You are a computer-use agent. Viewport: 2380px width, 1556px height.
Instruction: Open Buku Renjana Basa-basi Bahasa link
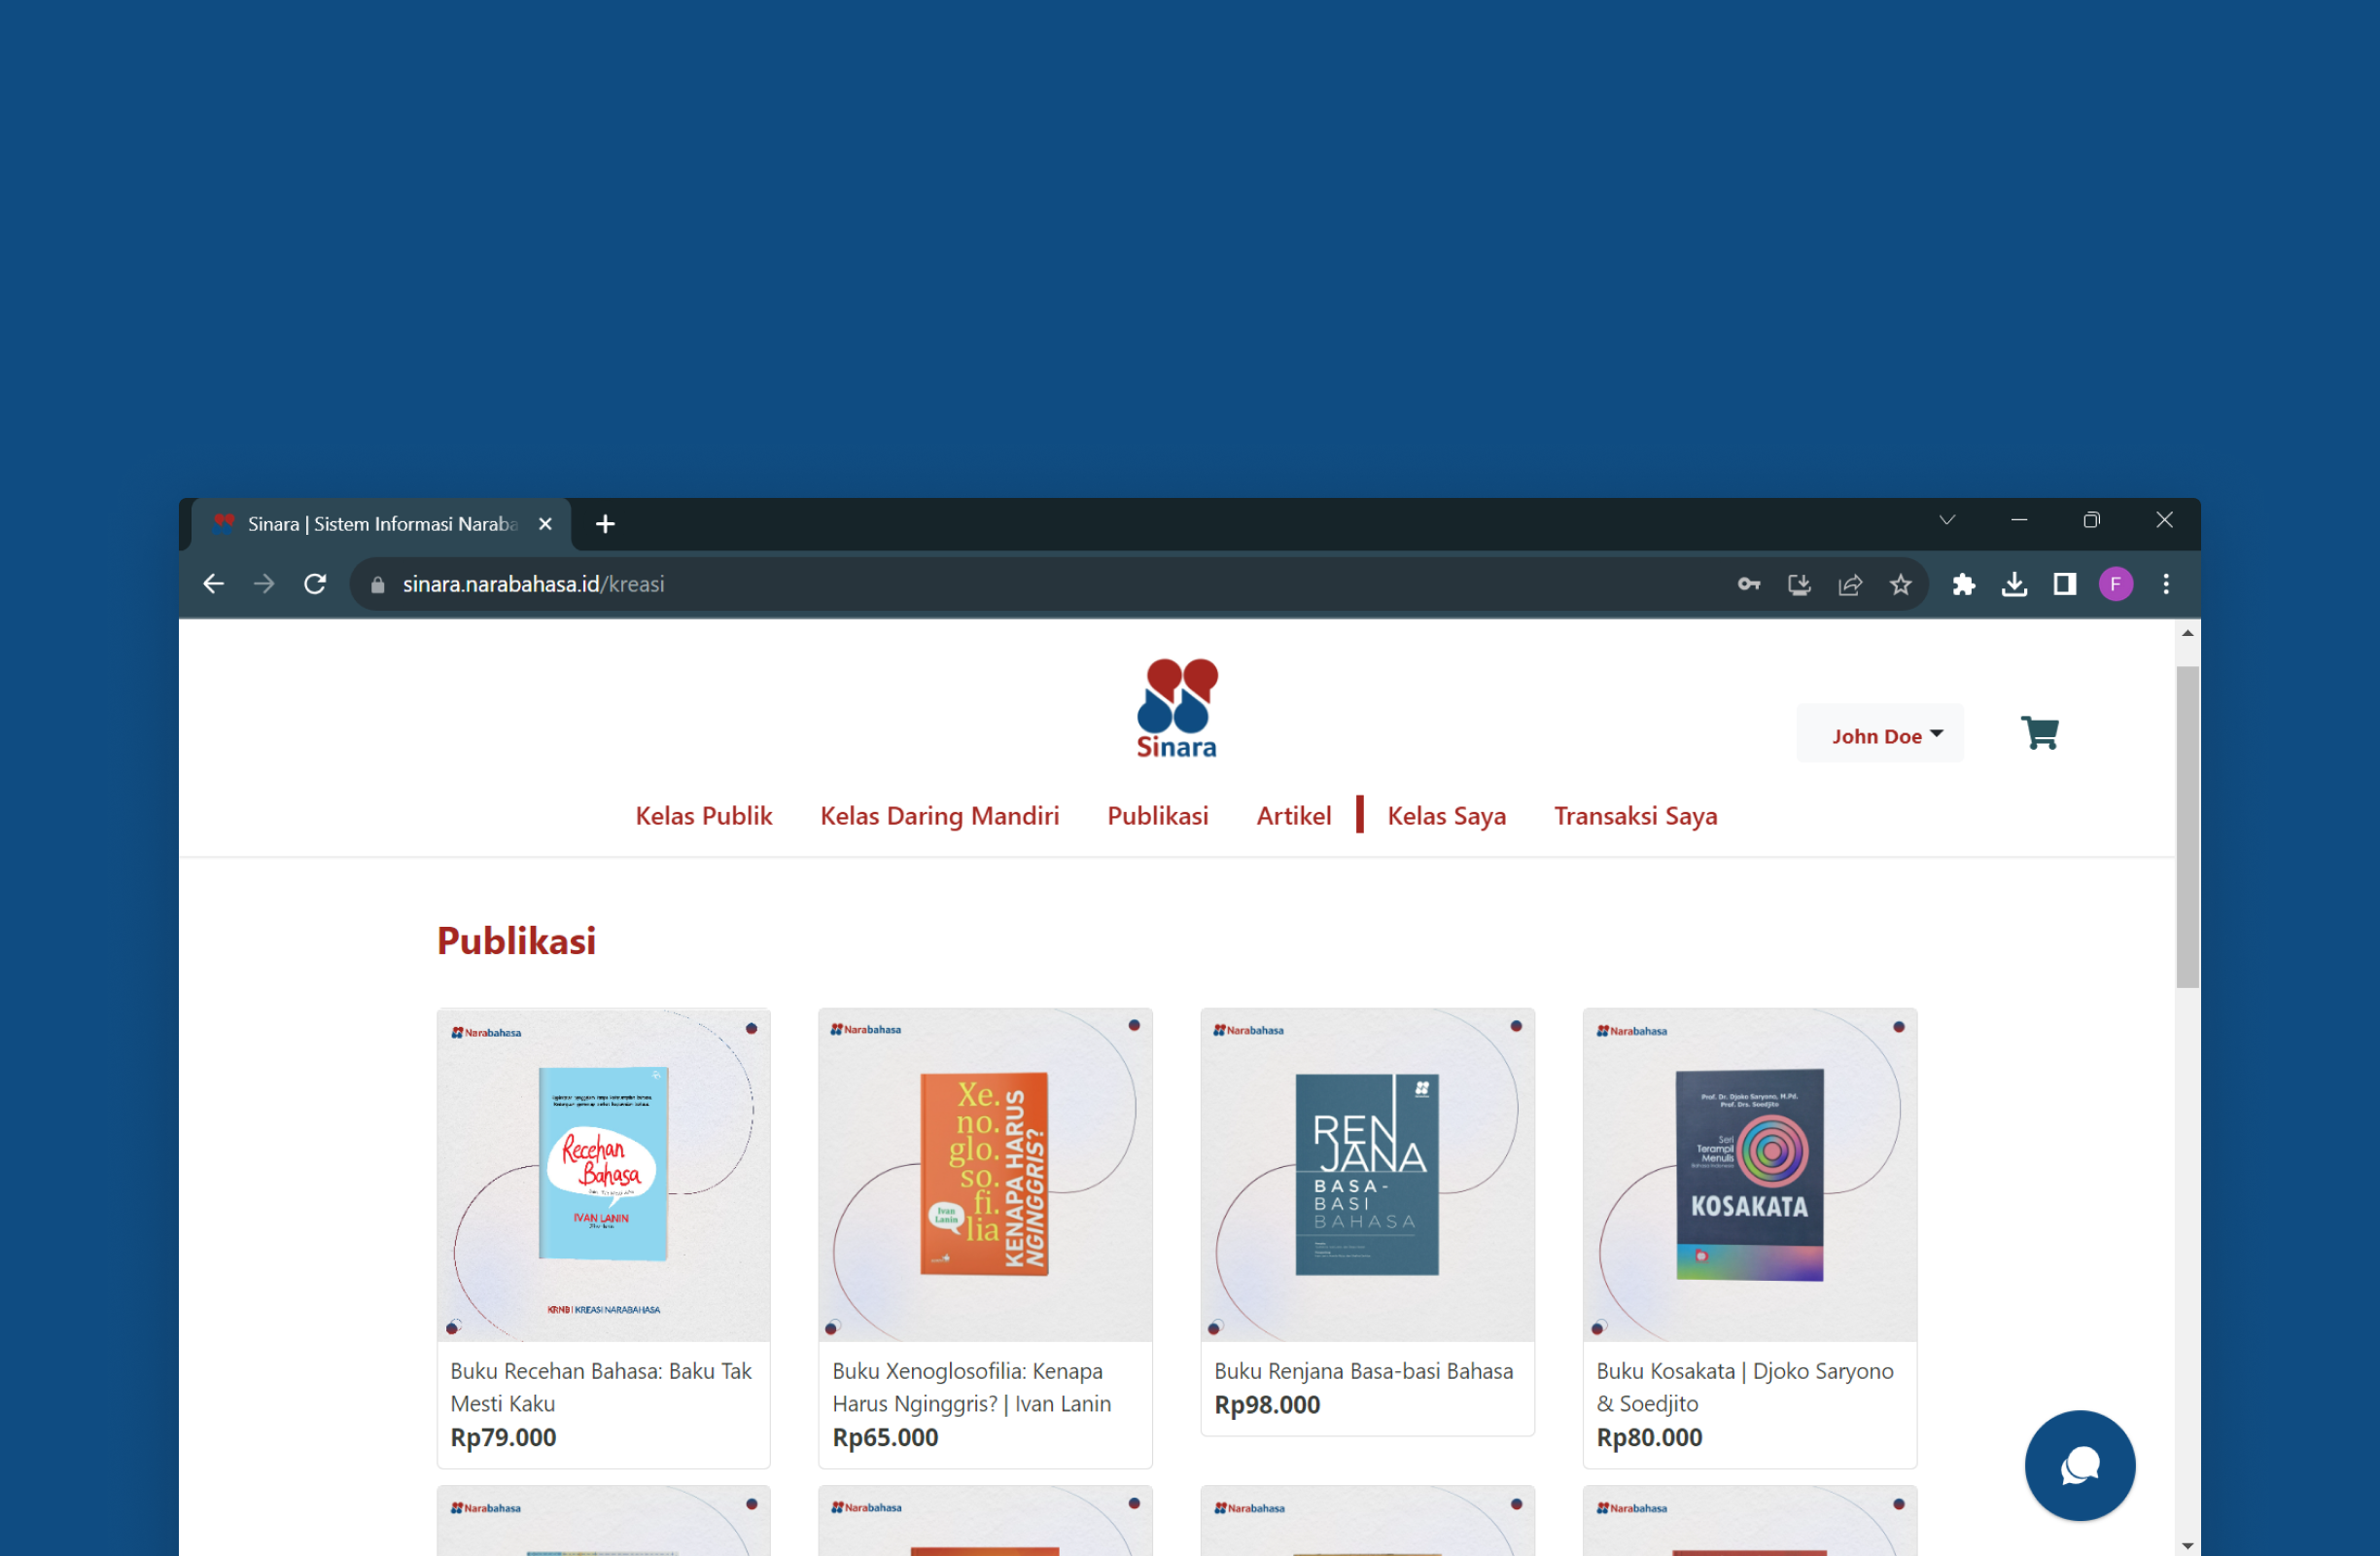pyautogui.click(x=1363, y=1371)
